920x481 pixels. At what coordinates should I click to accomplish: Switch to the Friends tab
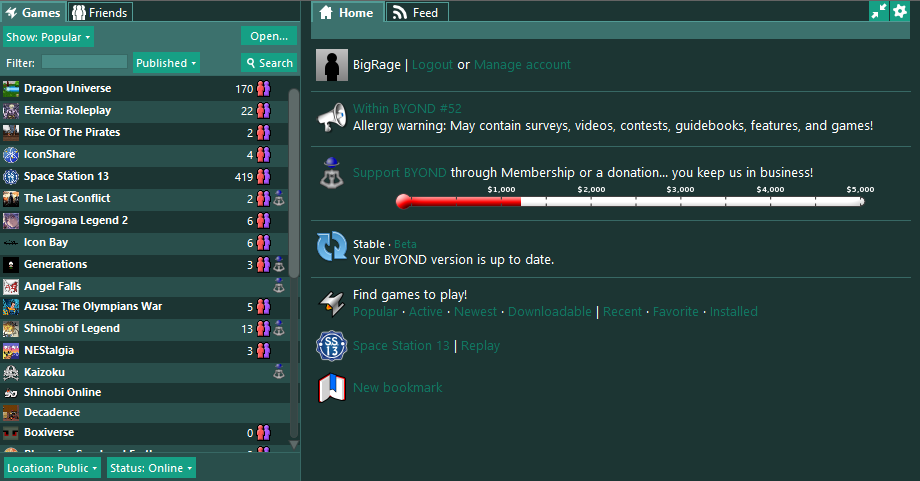[x=100, y=12]
